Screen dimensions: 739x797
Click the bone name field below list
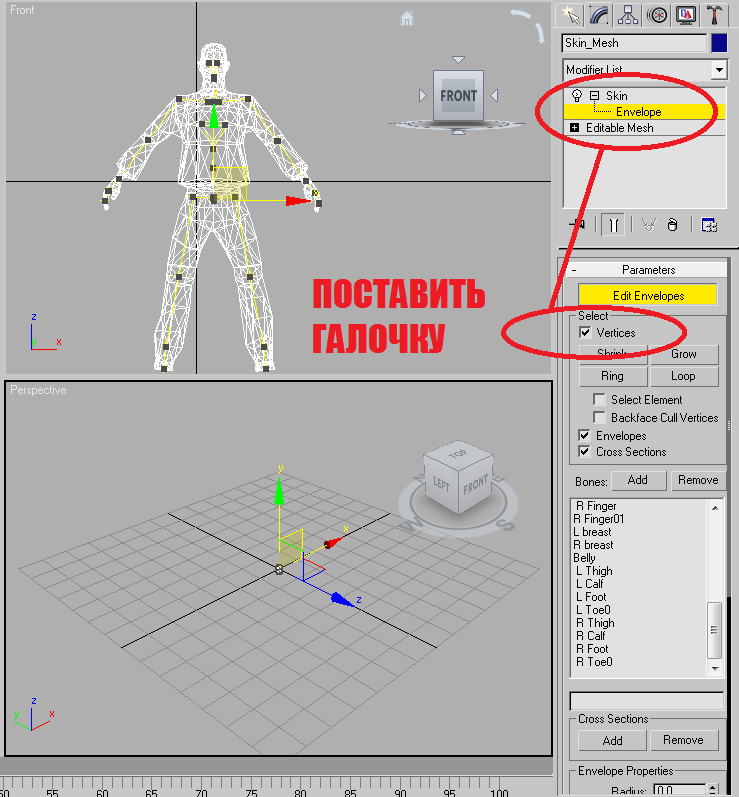tap(646, 701)
